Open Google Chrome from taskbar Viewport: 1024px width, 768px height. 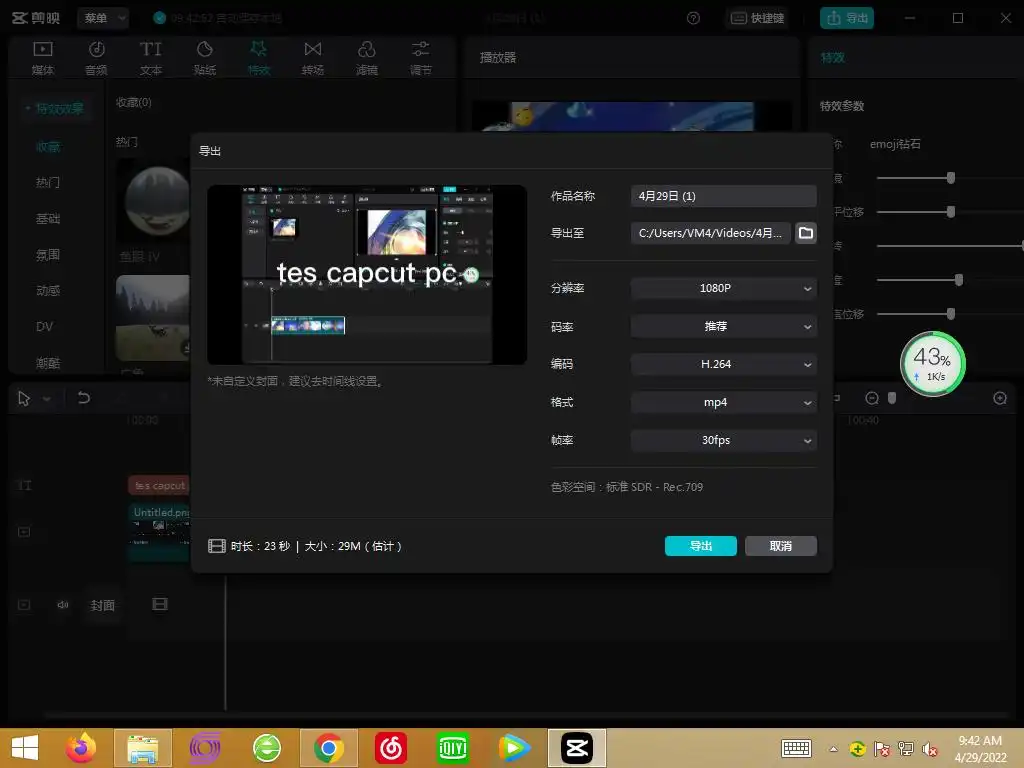point(328,748)
